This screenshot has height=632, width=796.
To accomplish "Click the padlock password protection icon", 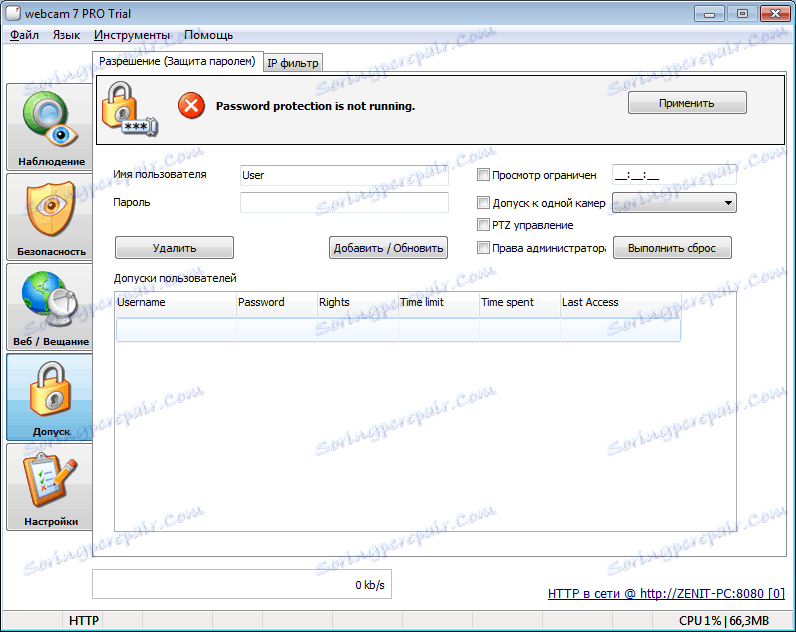I will 130,109.
